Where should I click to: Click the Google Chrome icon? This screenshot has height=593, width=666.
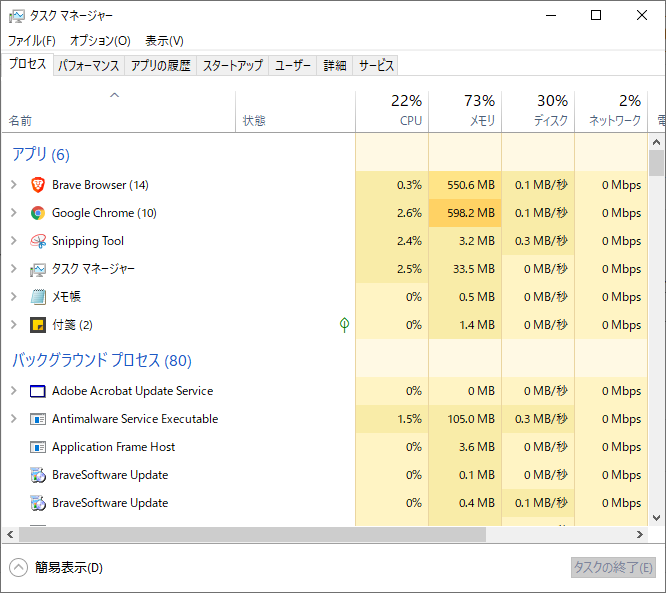click(x=38, y=213)
